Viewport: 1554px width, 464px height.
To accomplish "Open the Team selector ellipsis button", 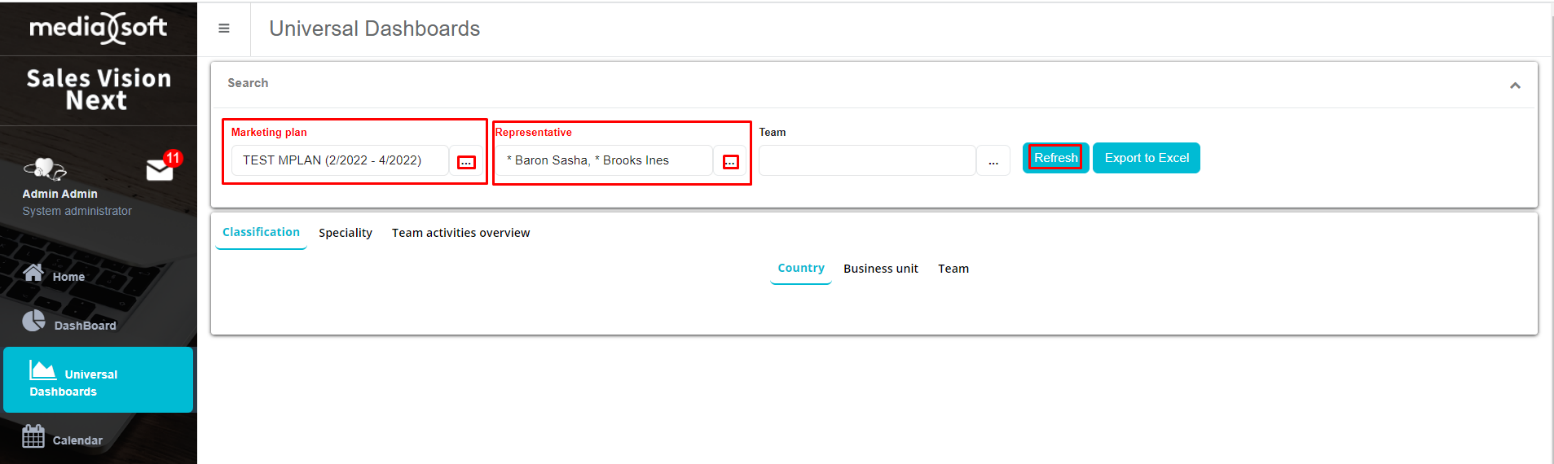I will tap(993, 161).
